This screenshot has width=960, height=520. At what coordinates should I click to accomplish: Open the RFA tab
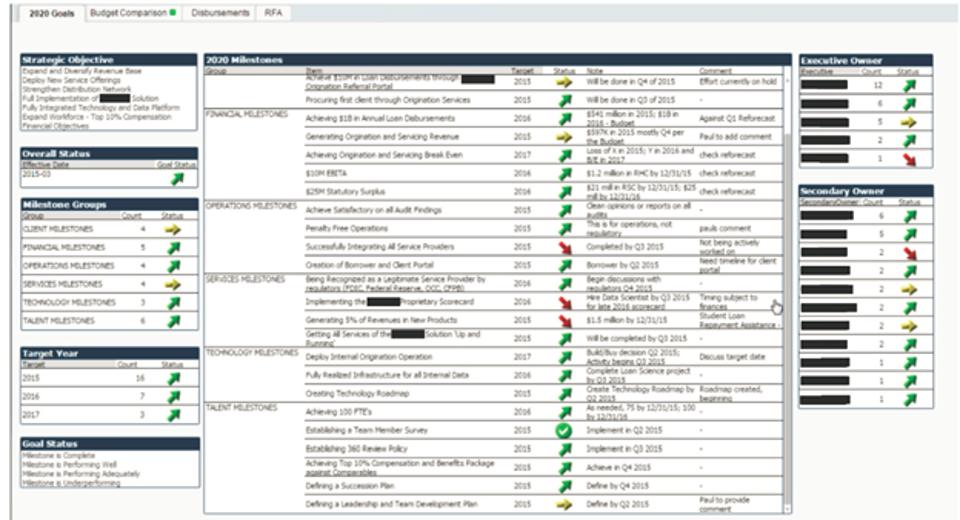click(272, 13)
